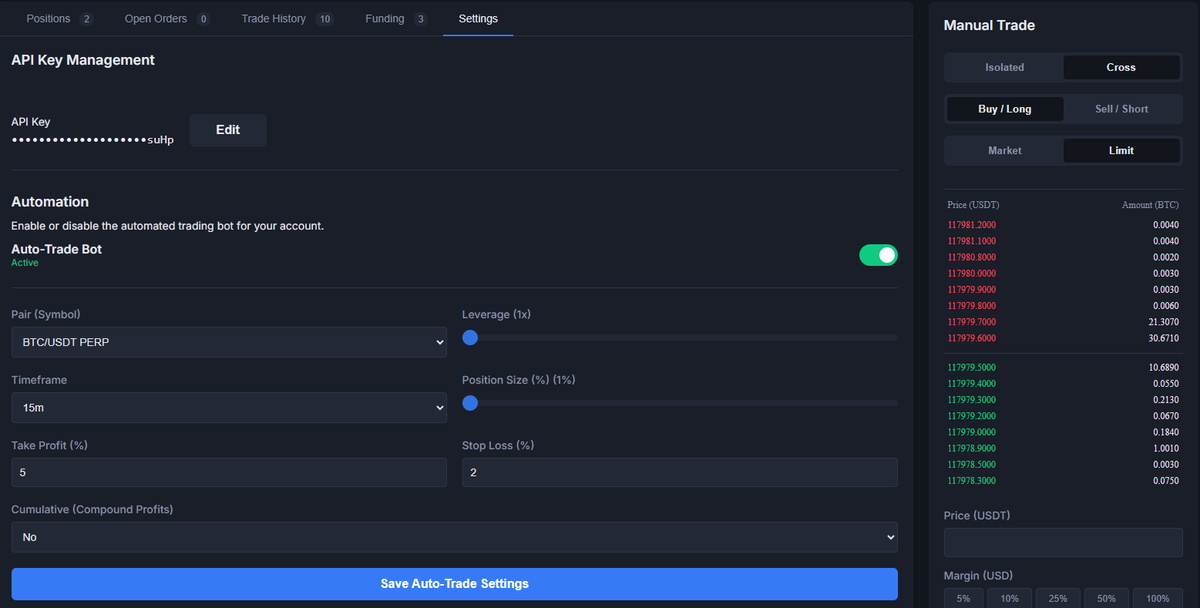Click the Take Profit (%) field
This screenshot has height=608, width=1200.
229,472
